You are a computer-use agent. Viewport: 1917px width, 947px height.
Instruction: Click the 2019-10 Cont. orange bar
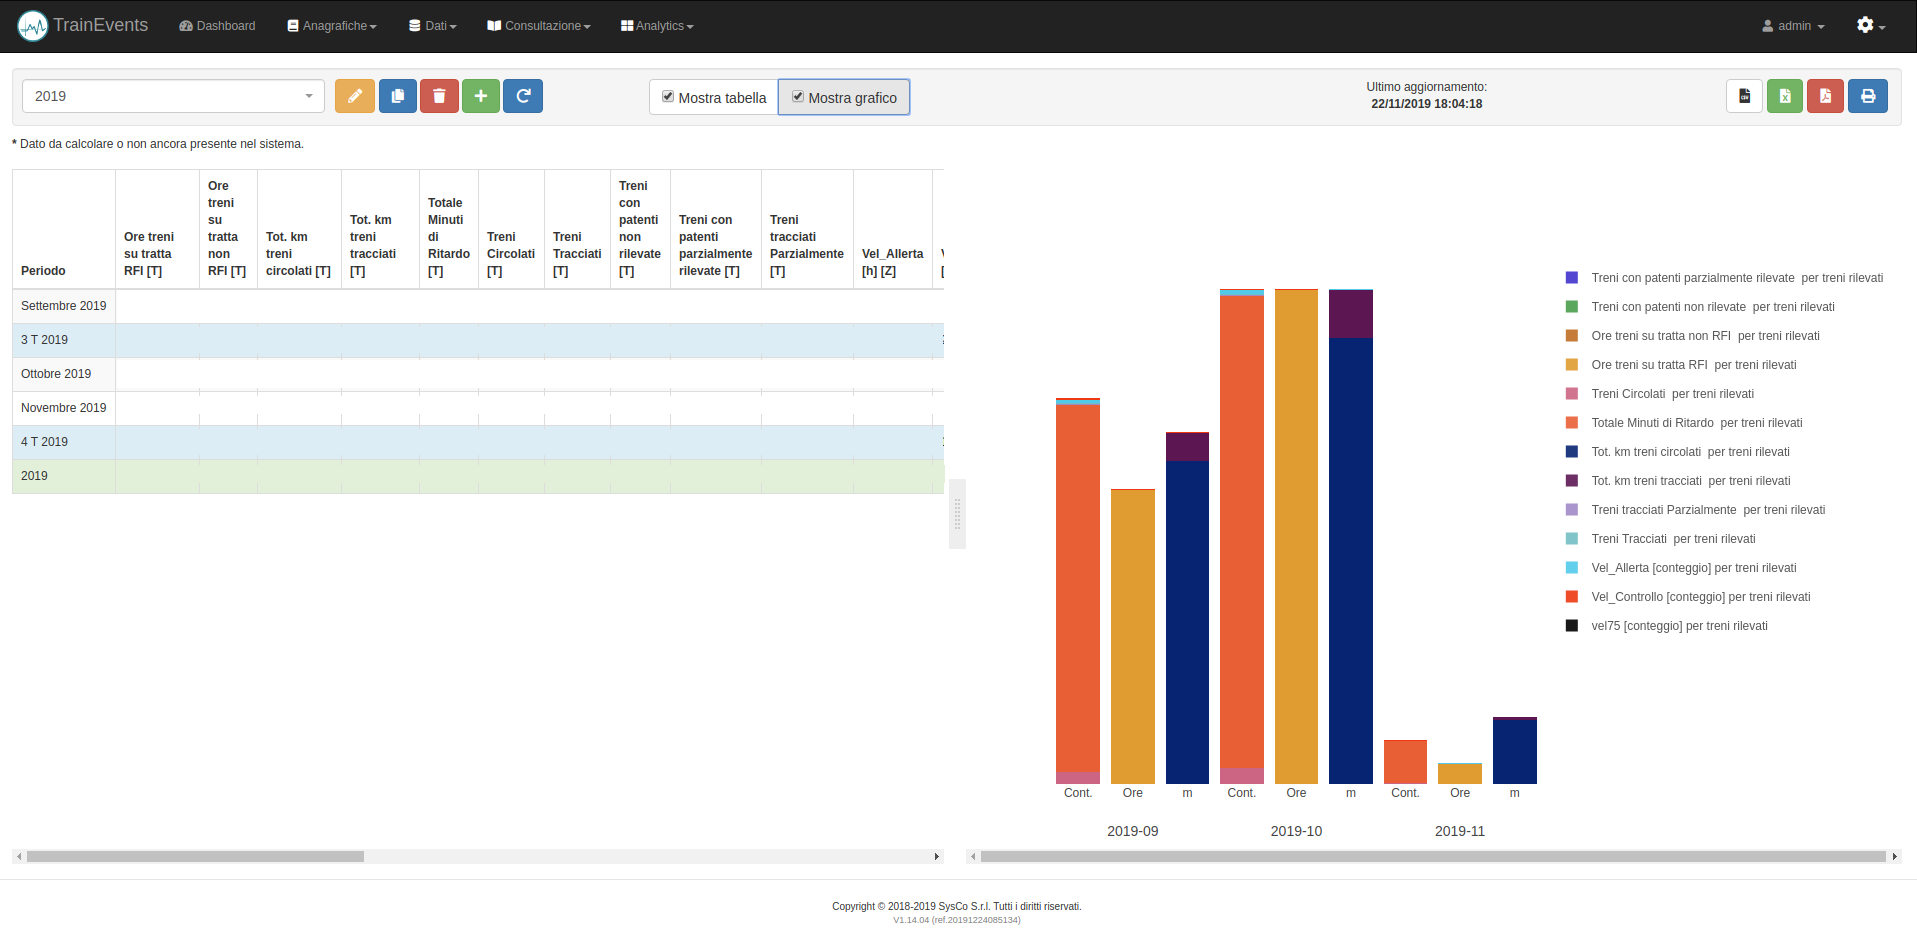(x=1242, y=531)
